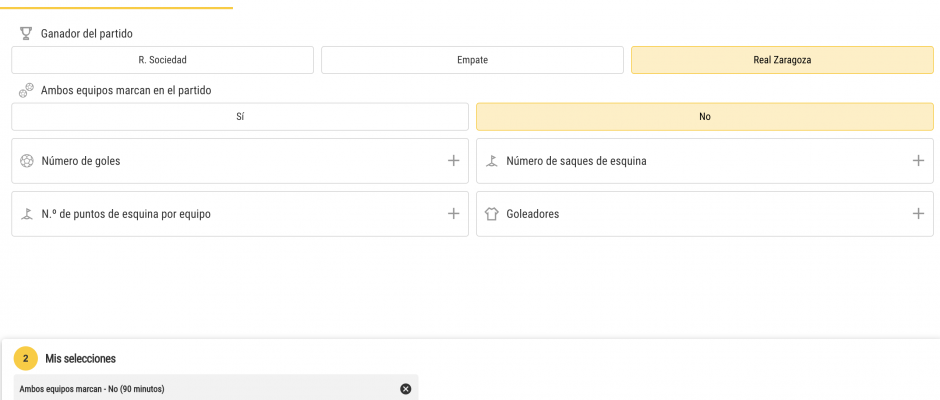Select Empate as match result
Screen dimensions: 940x400
472,60
